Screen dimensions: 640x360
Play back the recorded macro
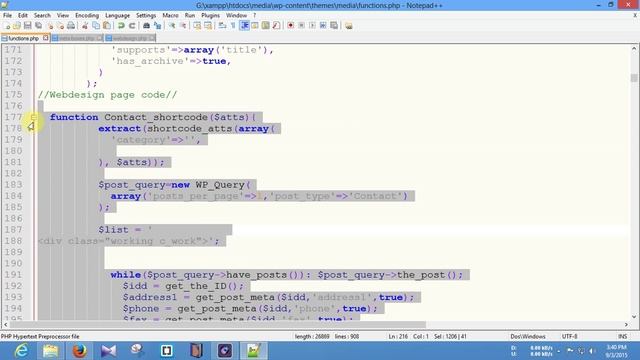312,26
